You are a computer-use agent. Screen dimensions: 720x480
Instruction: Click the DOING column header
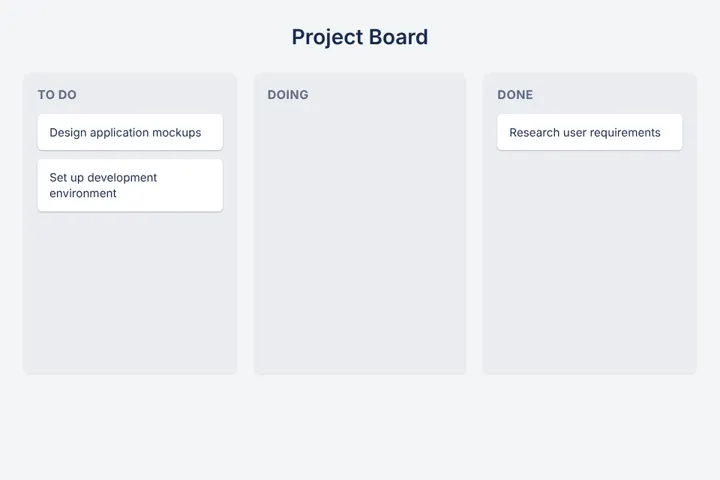(x=288, y=95)
